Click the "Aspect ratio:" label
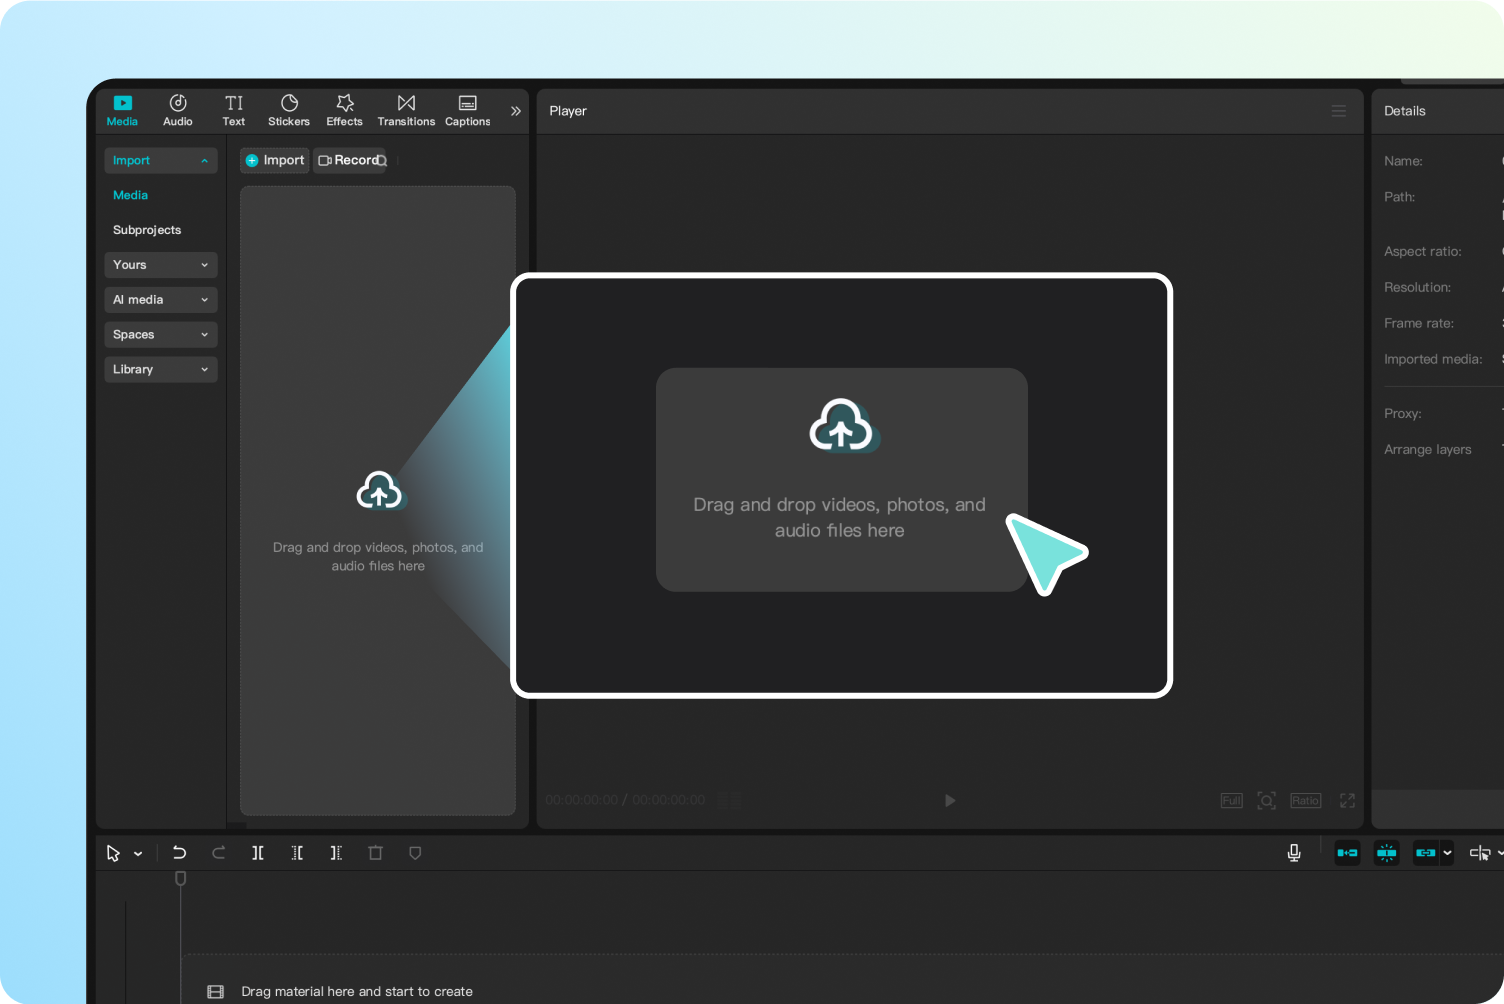1504x1004 pixels. 1423,252
